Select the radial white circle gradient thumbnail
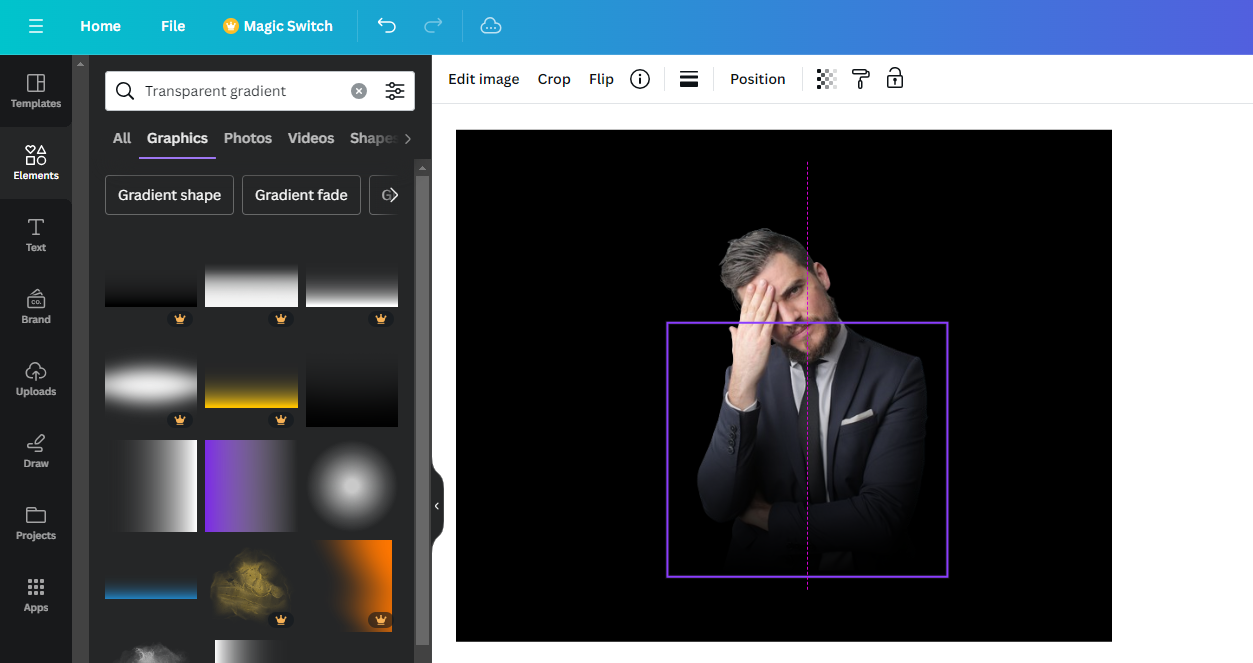Screen dimensions: 1253x663 coord(352,486)
